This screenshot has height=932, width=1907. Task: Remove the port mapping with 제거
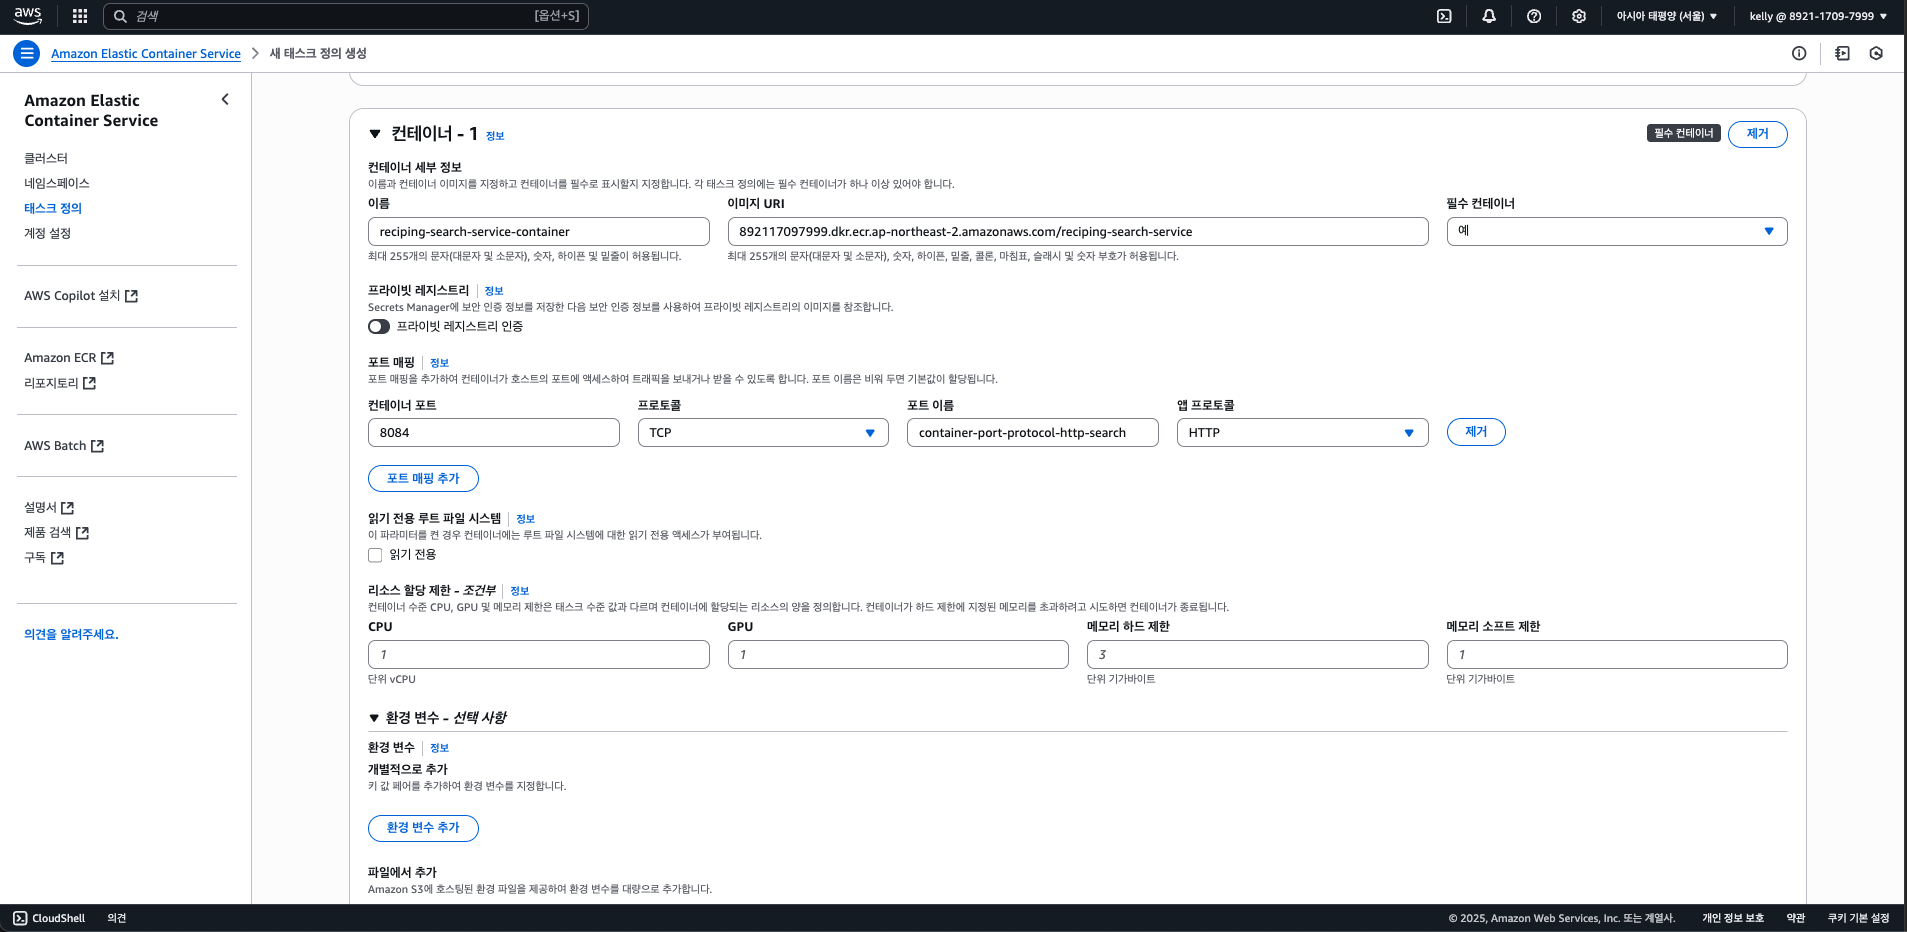pos(1476,432)
